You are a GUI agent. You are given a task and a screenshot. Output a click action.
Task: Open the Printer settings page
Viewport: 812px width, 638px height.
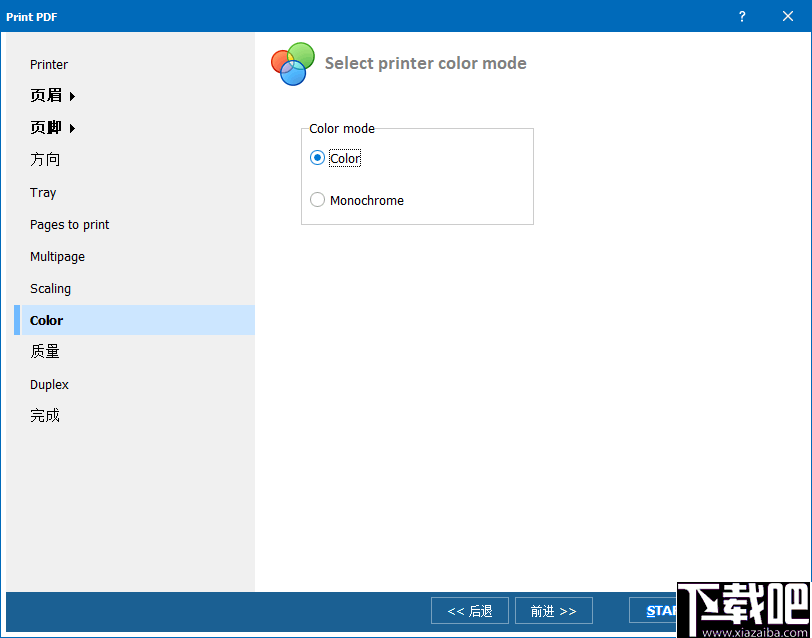48,64
